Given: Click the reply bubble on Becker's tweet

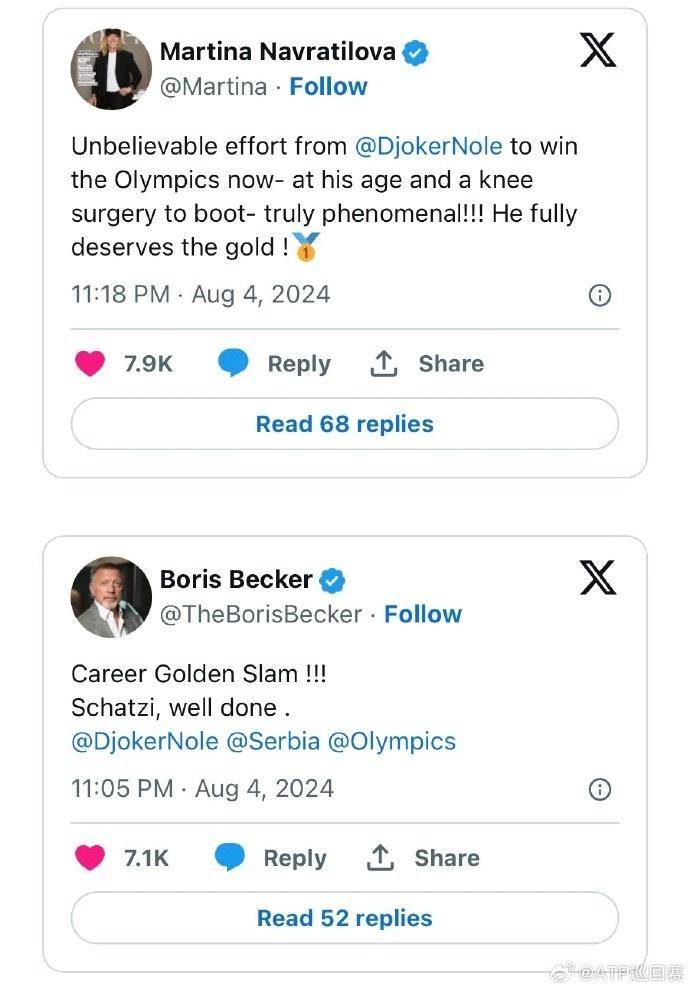Looking at the screenshot, I should (230, 858).
